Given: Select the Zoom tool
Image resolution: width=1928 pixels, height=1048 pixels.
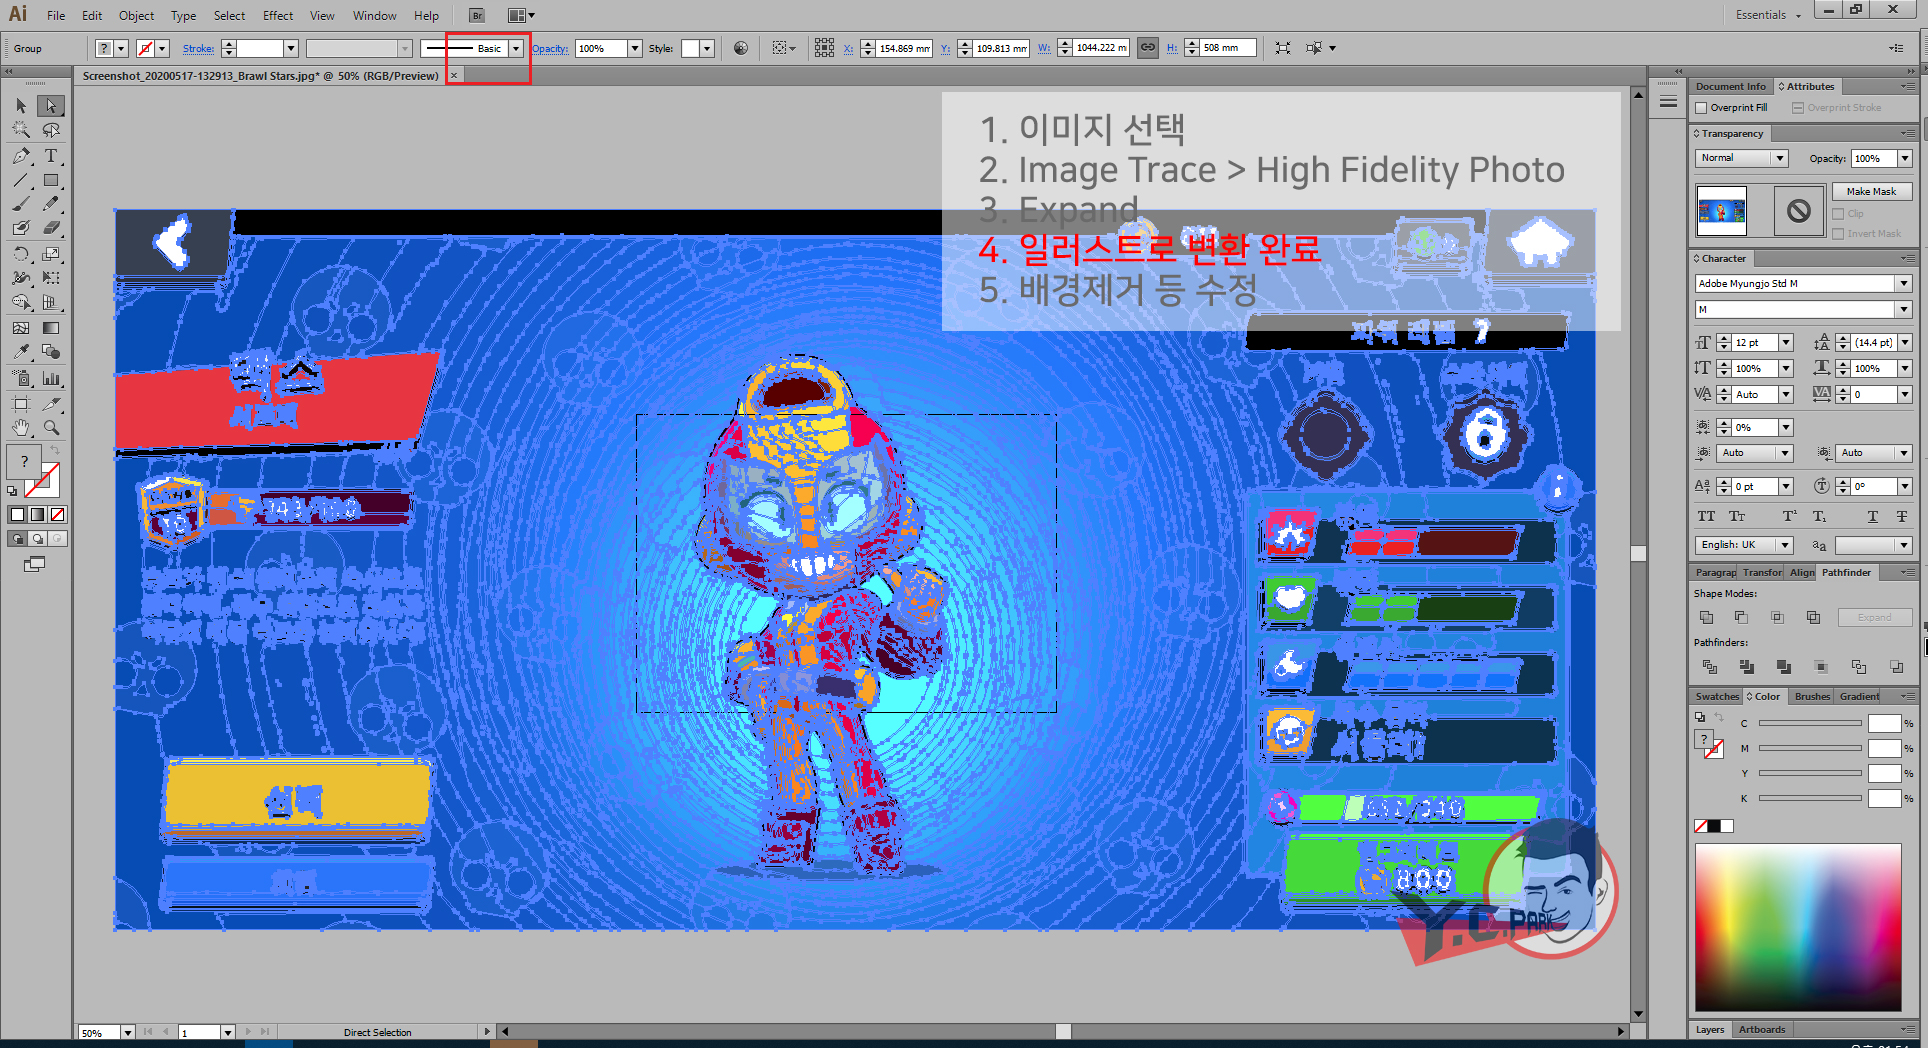Looking at the screenshot, I should tap(51, 428).
